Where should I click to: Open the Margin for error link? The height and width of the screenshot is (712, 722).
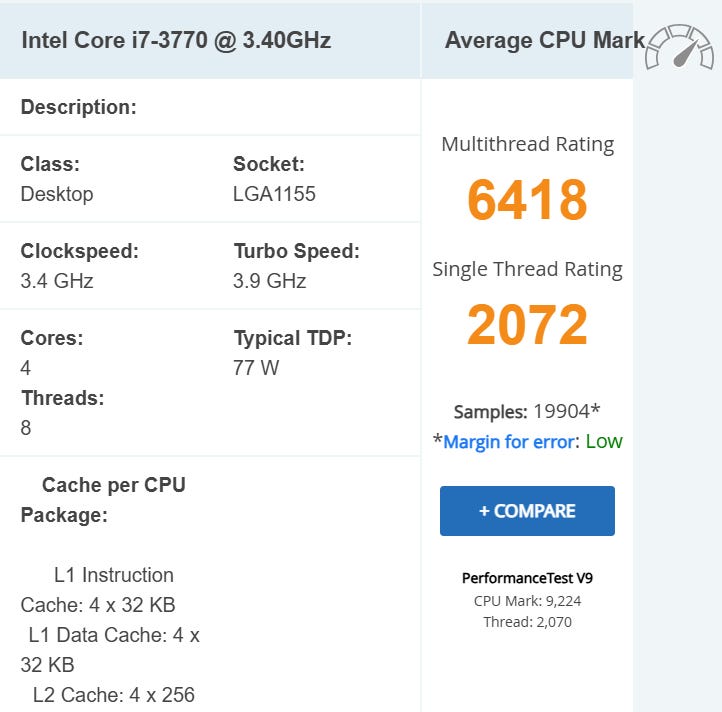[510, 441]
